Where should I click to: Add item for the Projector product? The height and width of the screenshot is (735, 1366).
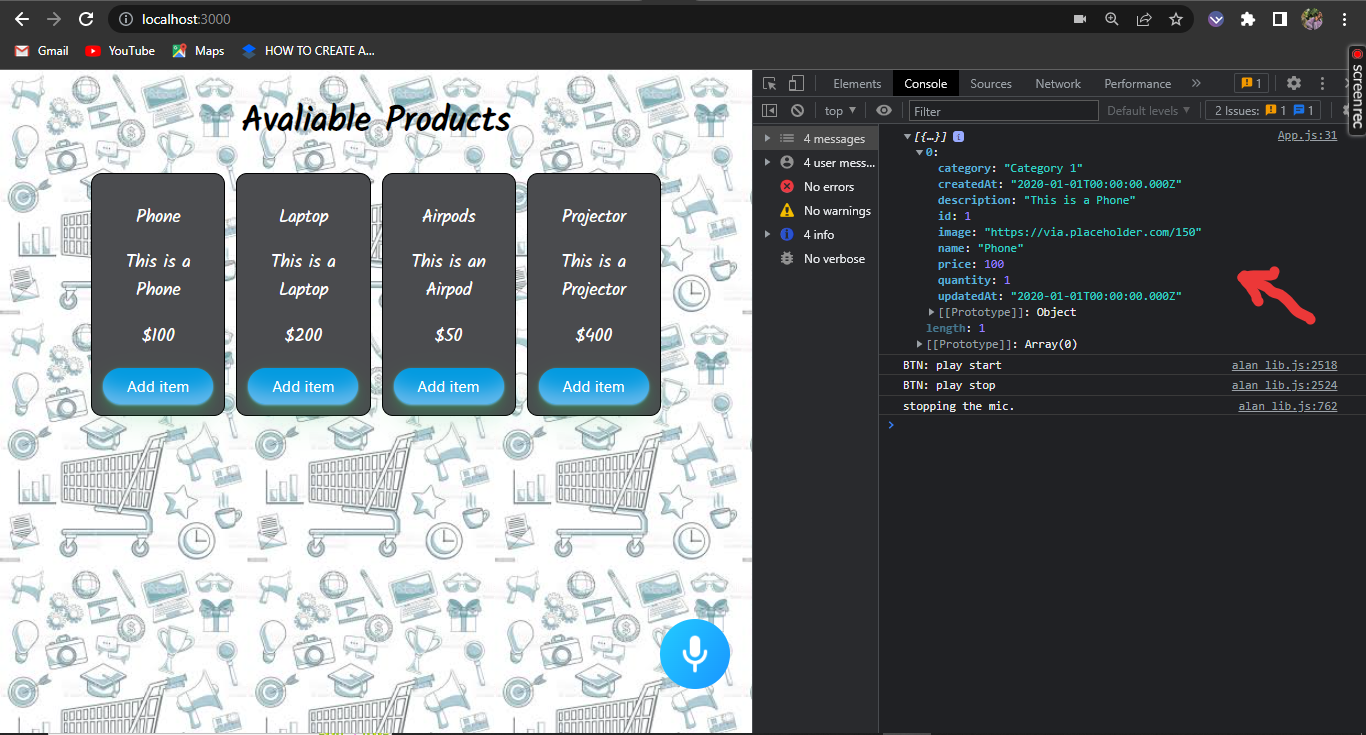(x=594, y=386)
